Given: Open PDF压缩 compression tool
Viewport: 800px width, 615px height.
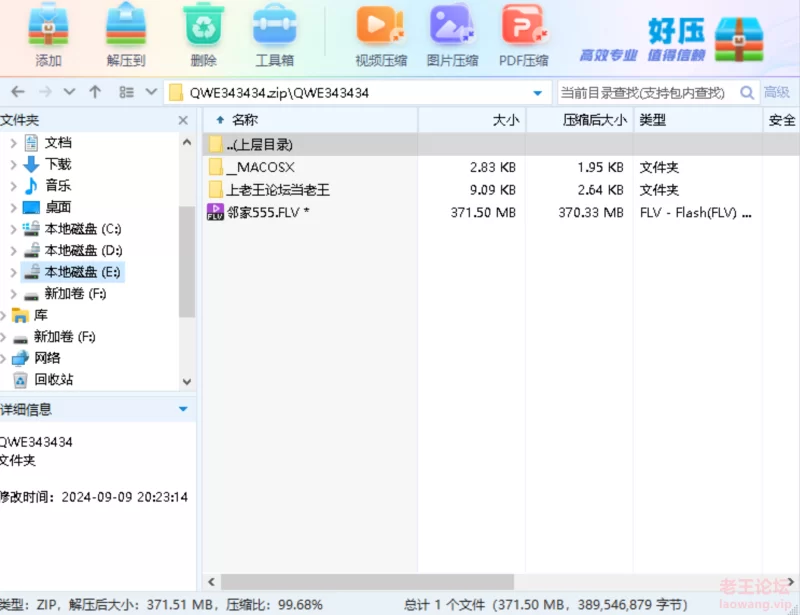Looking at the screenshot, I should 524,29.
